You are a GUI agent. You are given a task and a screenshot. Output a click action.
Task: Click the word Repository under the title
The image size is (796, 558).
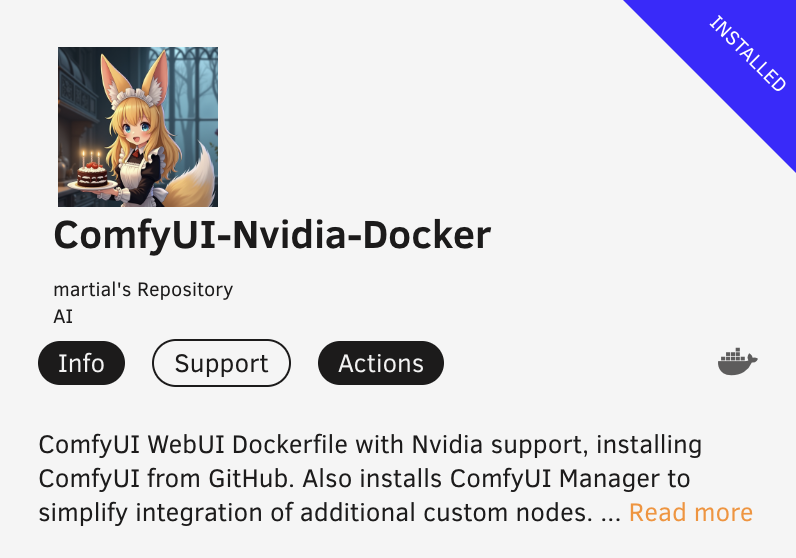[x=185, y=289]
